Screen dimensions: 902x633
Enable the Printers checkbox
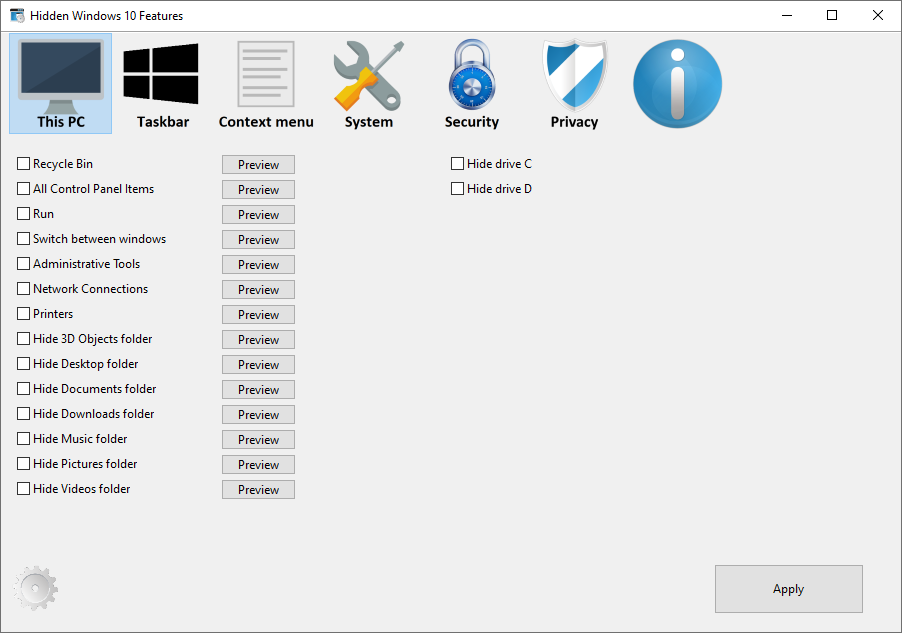[24, 314]
